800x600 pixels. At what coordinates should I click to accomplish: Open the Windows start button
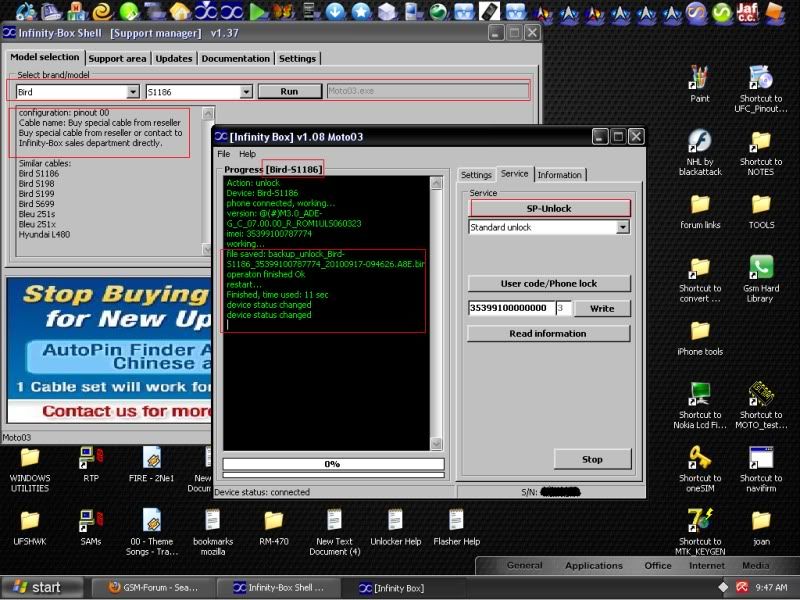tap(42, 587)
